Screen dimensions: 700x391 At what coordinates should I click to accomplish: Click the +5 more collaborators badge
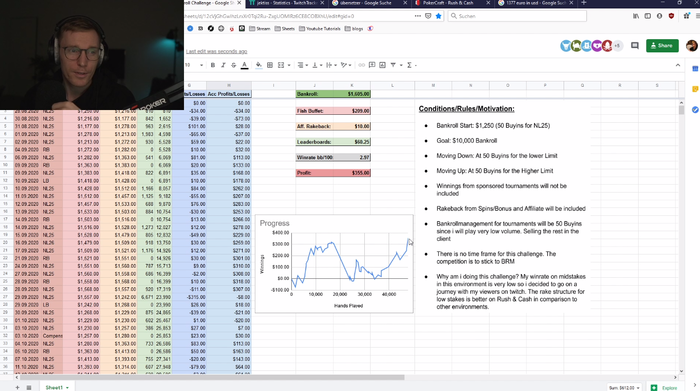[617, 46]
